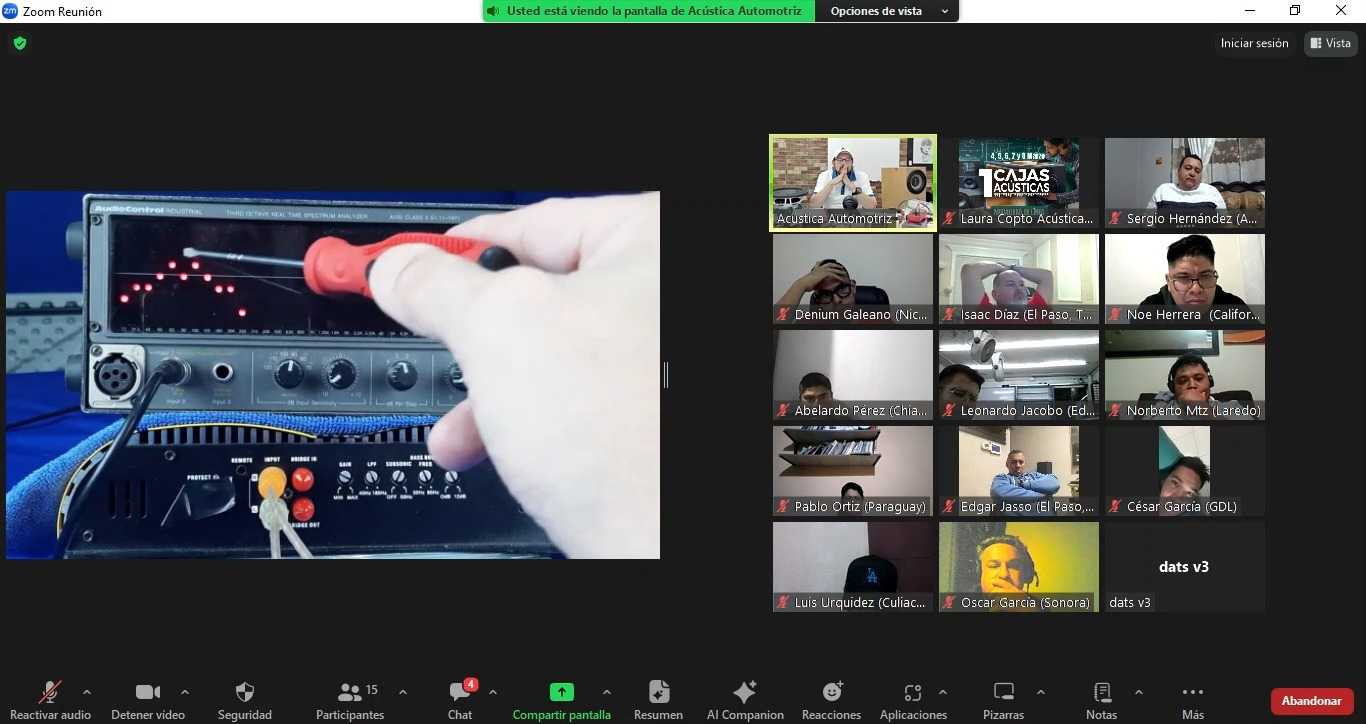1366x724 pixels.
Task: Open the Aplicaciones menu
Action: pos(912,692)
